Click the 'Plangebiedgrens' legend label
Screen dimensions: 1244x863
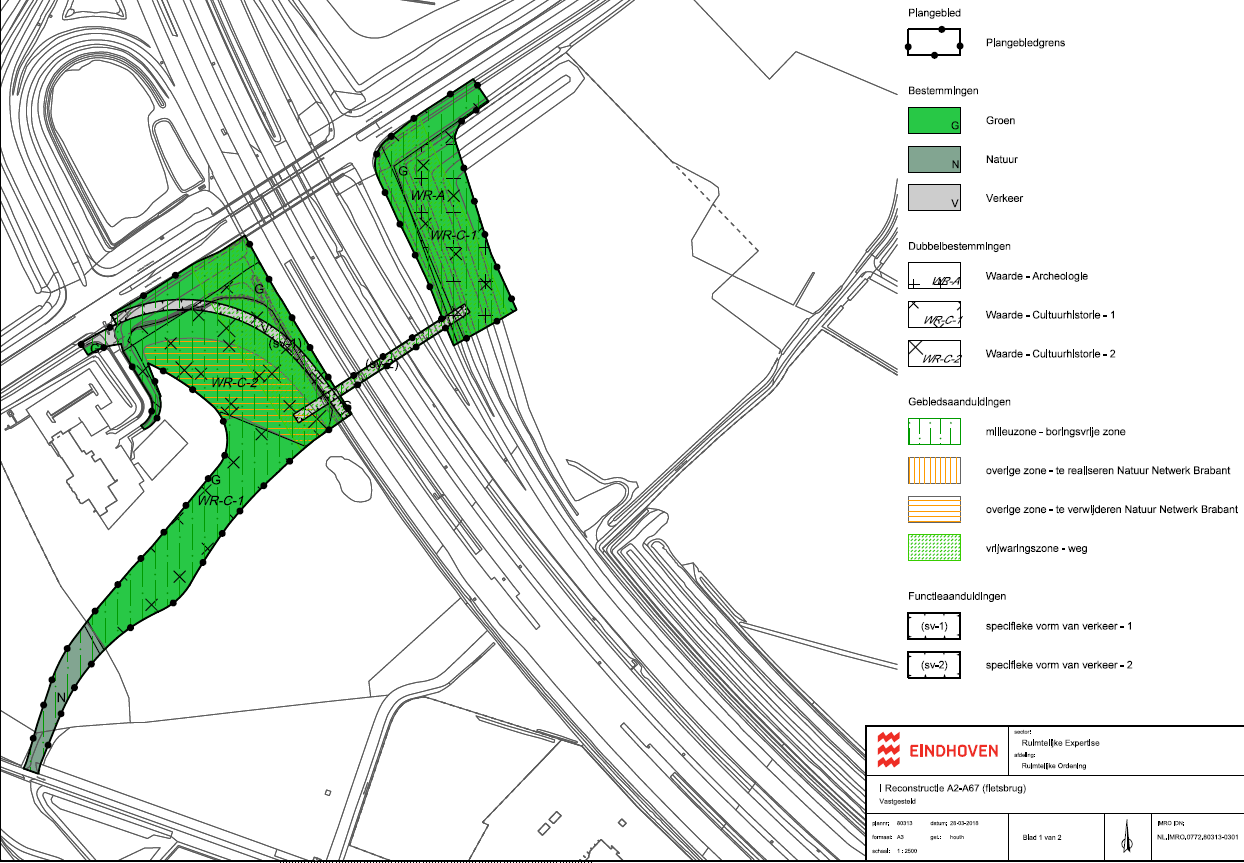point(1024,44)
